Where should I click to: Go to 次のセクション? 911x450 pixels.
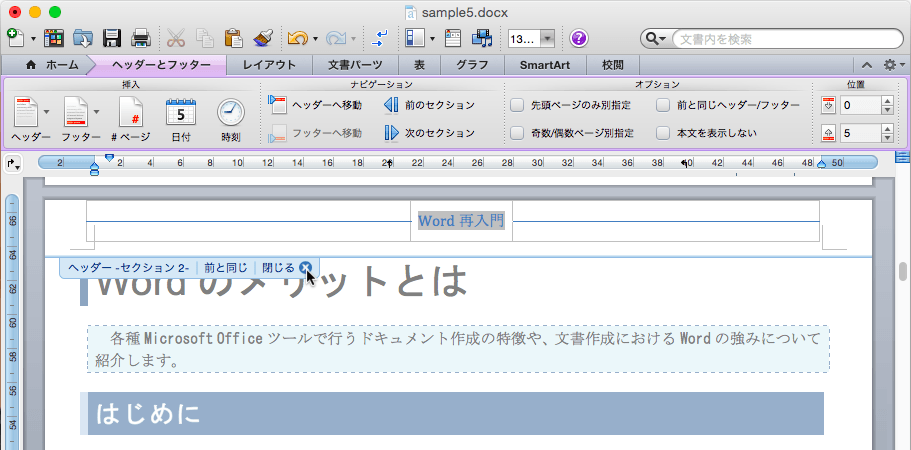(x=429, y=133)
